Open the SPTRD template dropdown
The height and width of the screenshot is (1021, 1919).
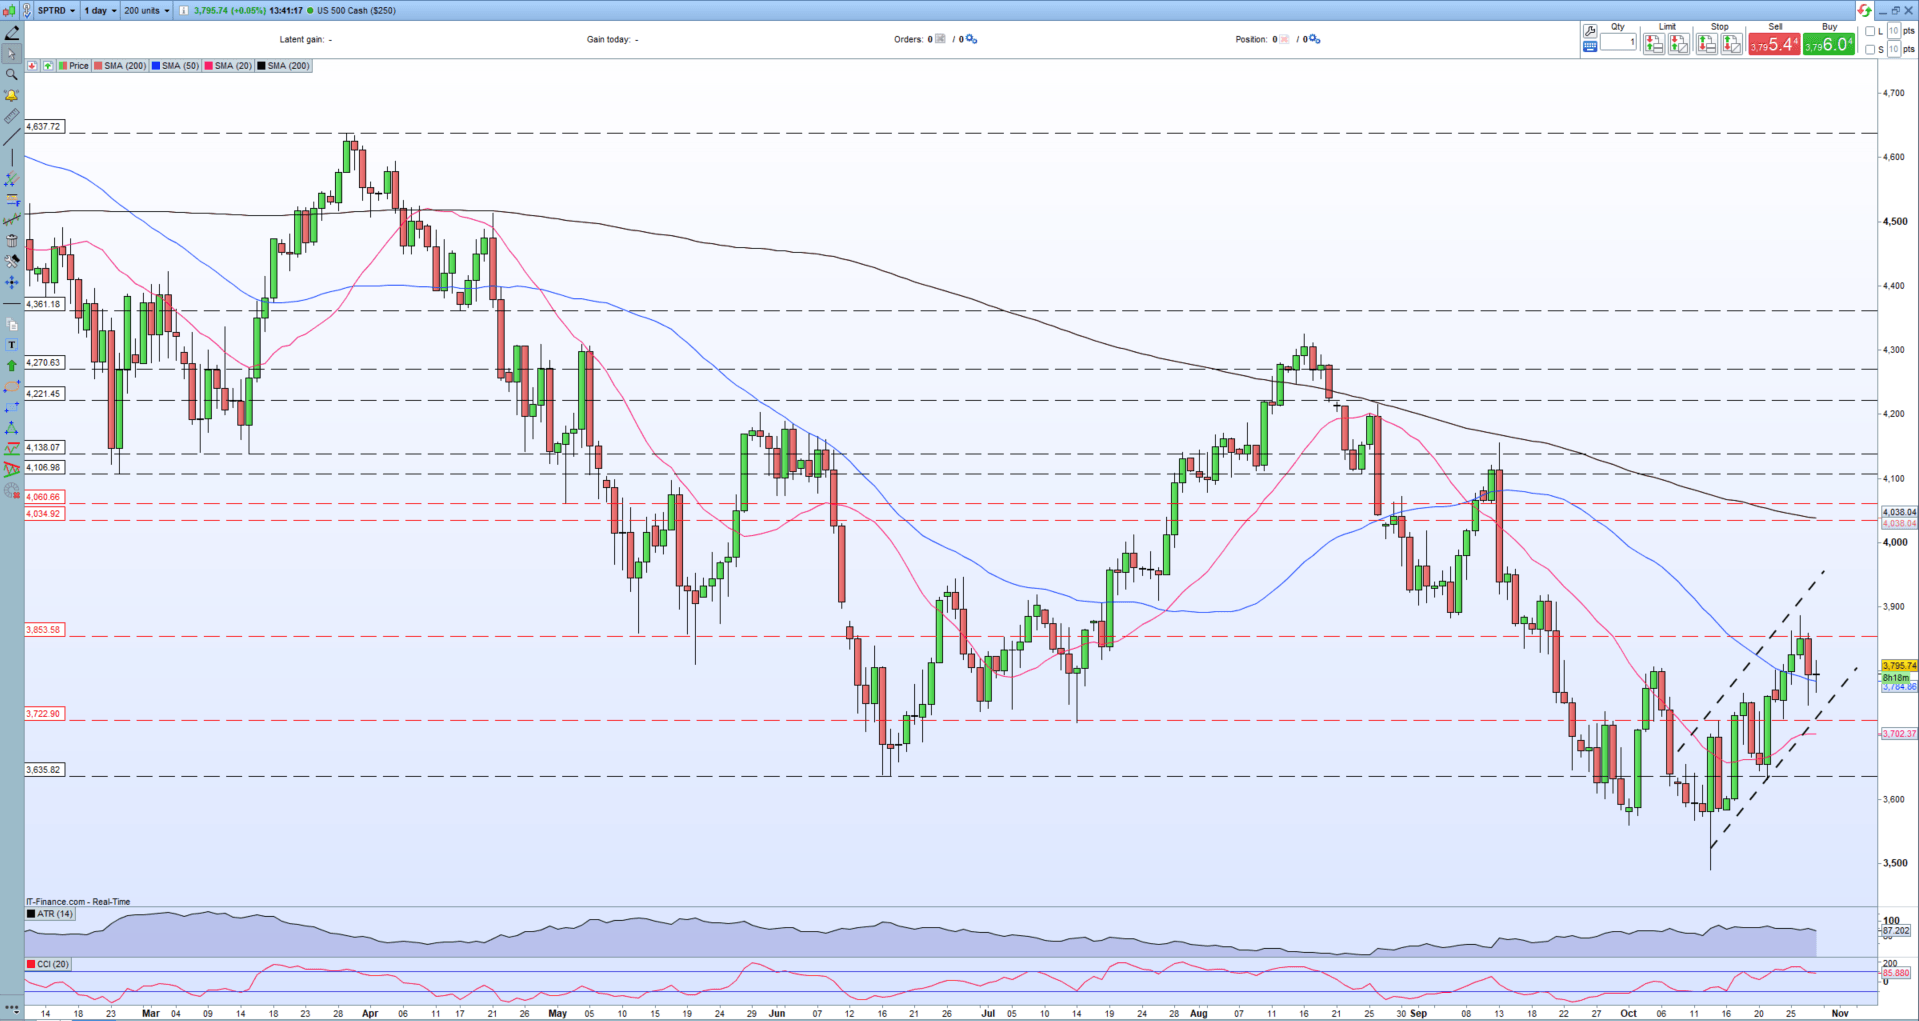[x=56, y=10]
